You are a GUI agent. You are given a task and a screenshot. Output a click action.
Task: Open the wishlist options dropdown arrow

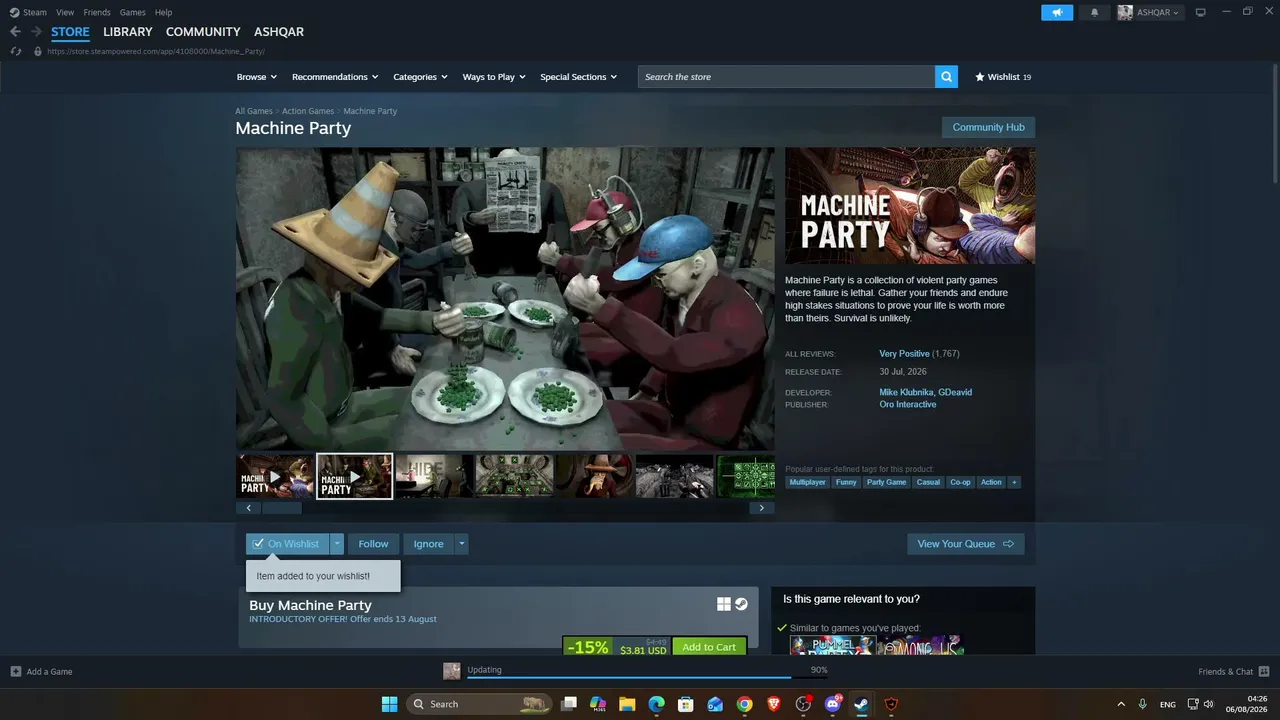[337, 544]
